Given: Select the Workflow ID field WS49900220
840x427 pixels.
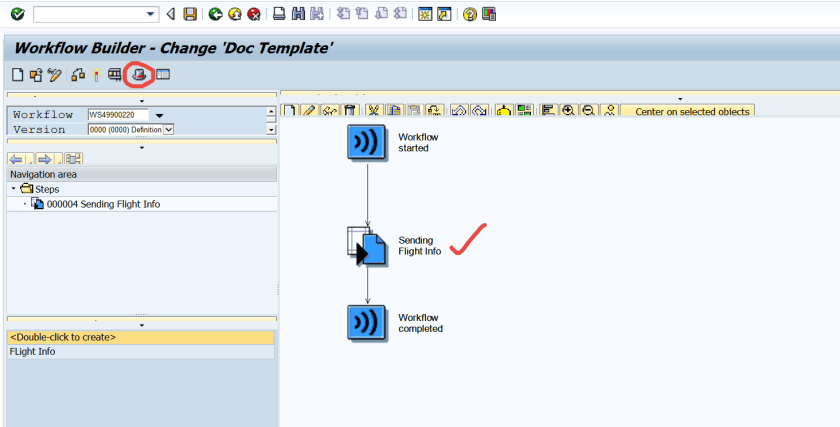Looking at the screenshot, I should [118, 115].
